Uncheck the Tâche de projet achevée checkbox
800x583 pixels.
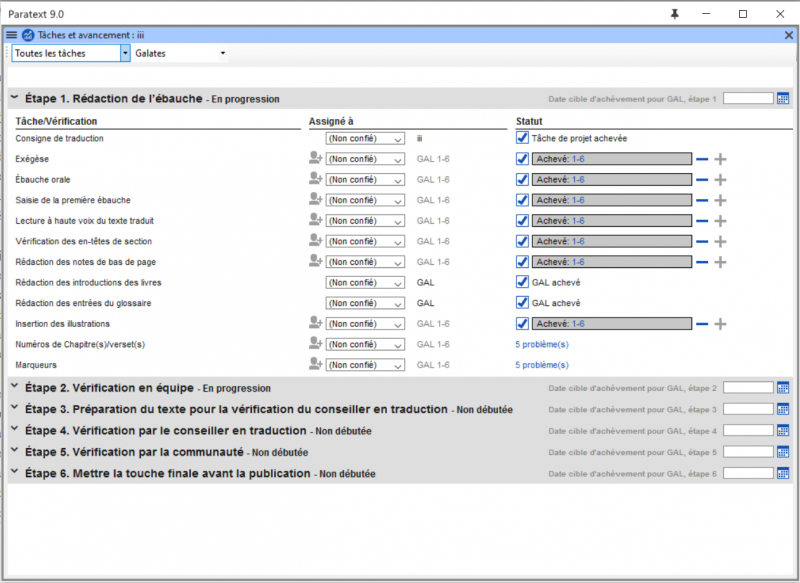522,138
